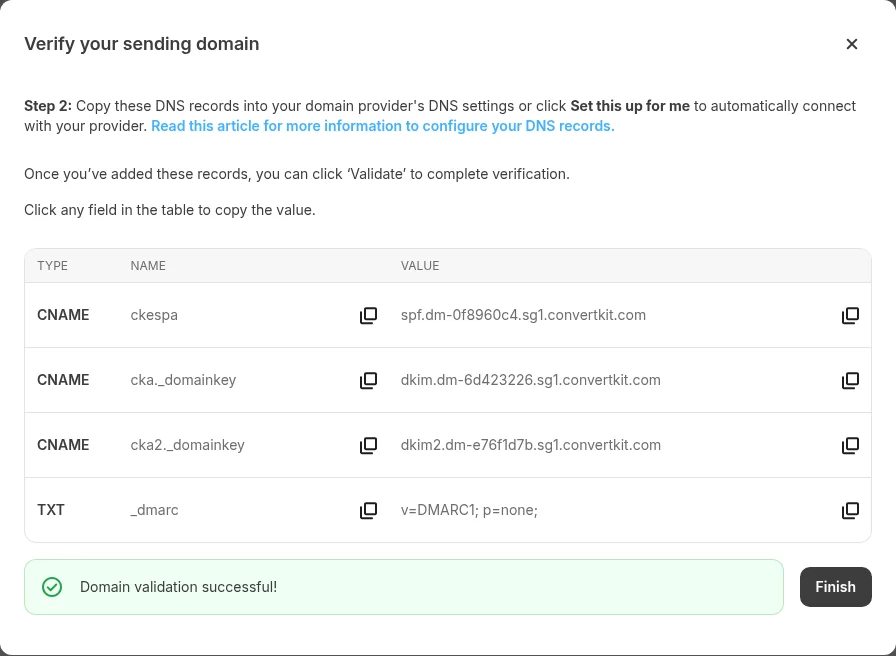Click the _dmarc name text

point(154,510)
